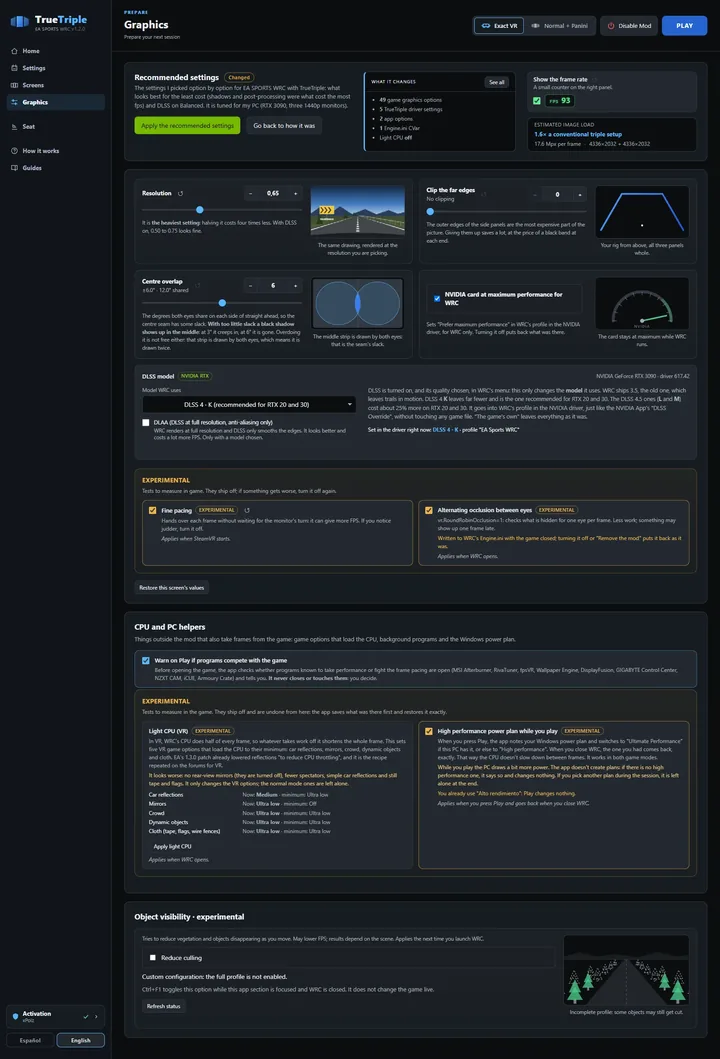
Task: Increase Clip the far edges value
Action: (x=580, y=195)
